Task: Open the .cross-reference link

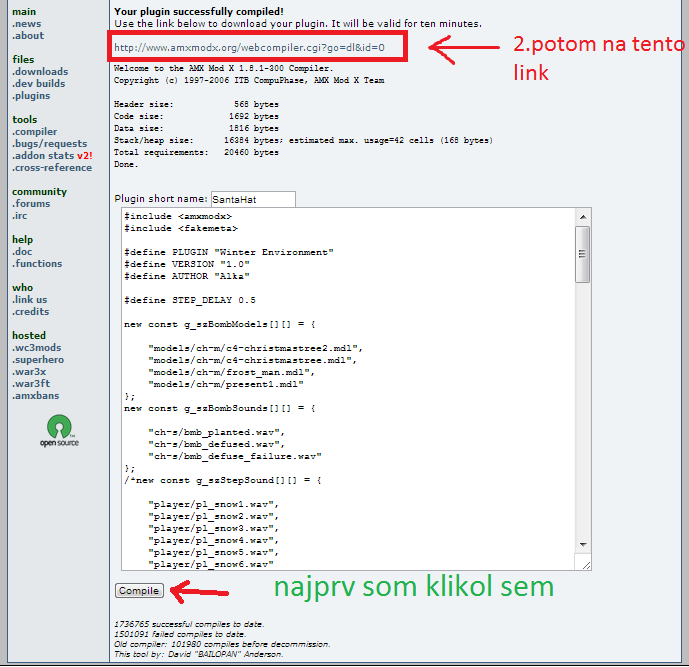Action: 52,168
